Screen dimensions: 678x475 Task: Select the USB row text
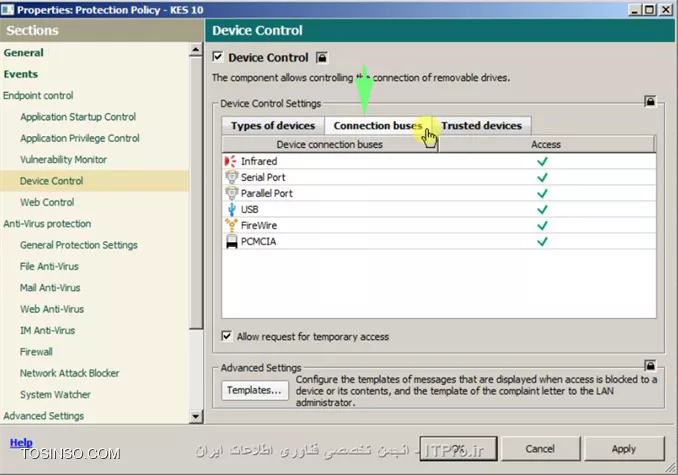pos(249,209)
